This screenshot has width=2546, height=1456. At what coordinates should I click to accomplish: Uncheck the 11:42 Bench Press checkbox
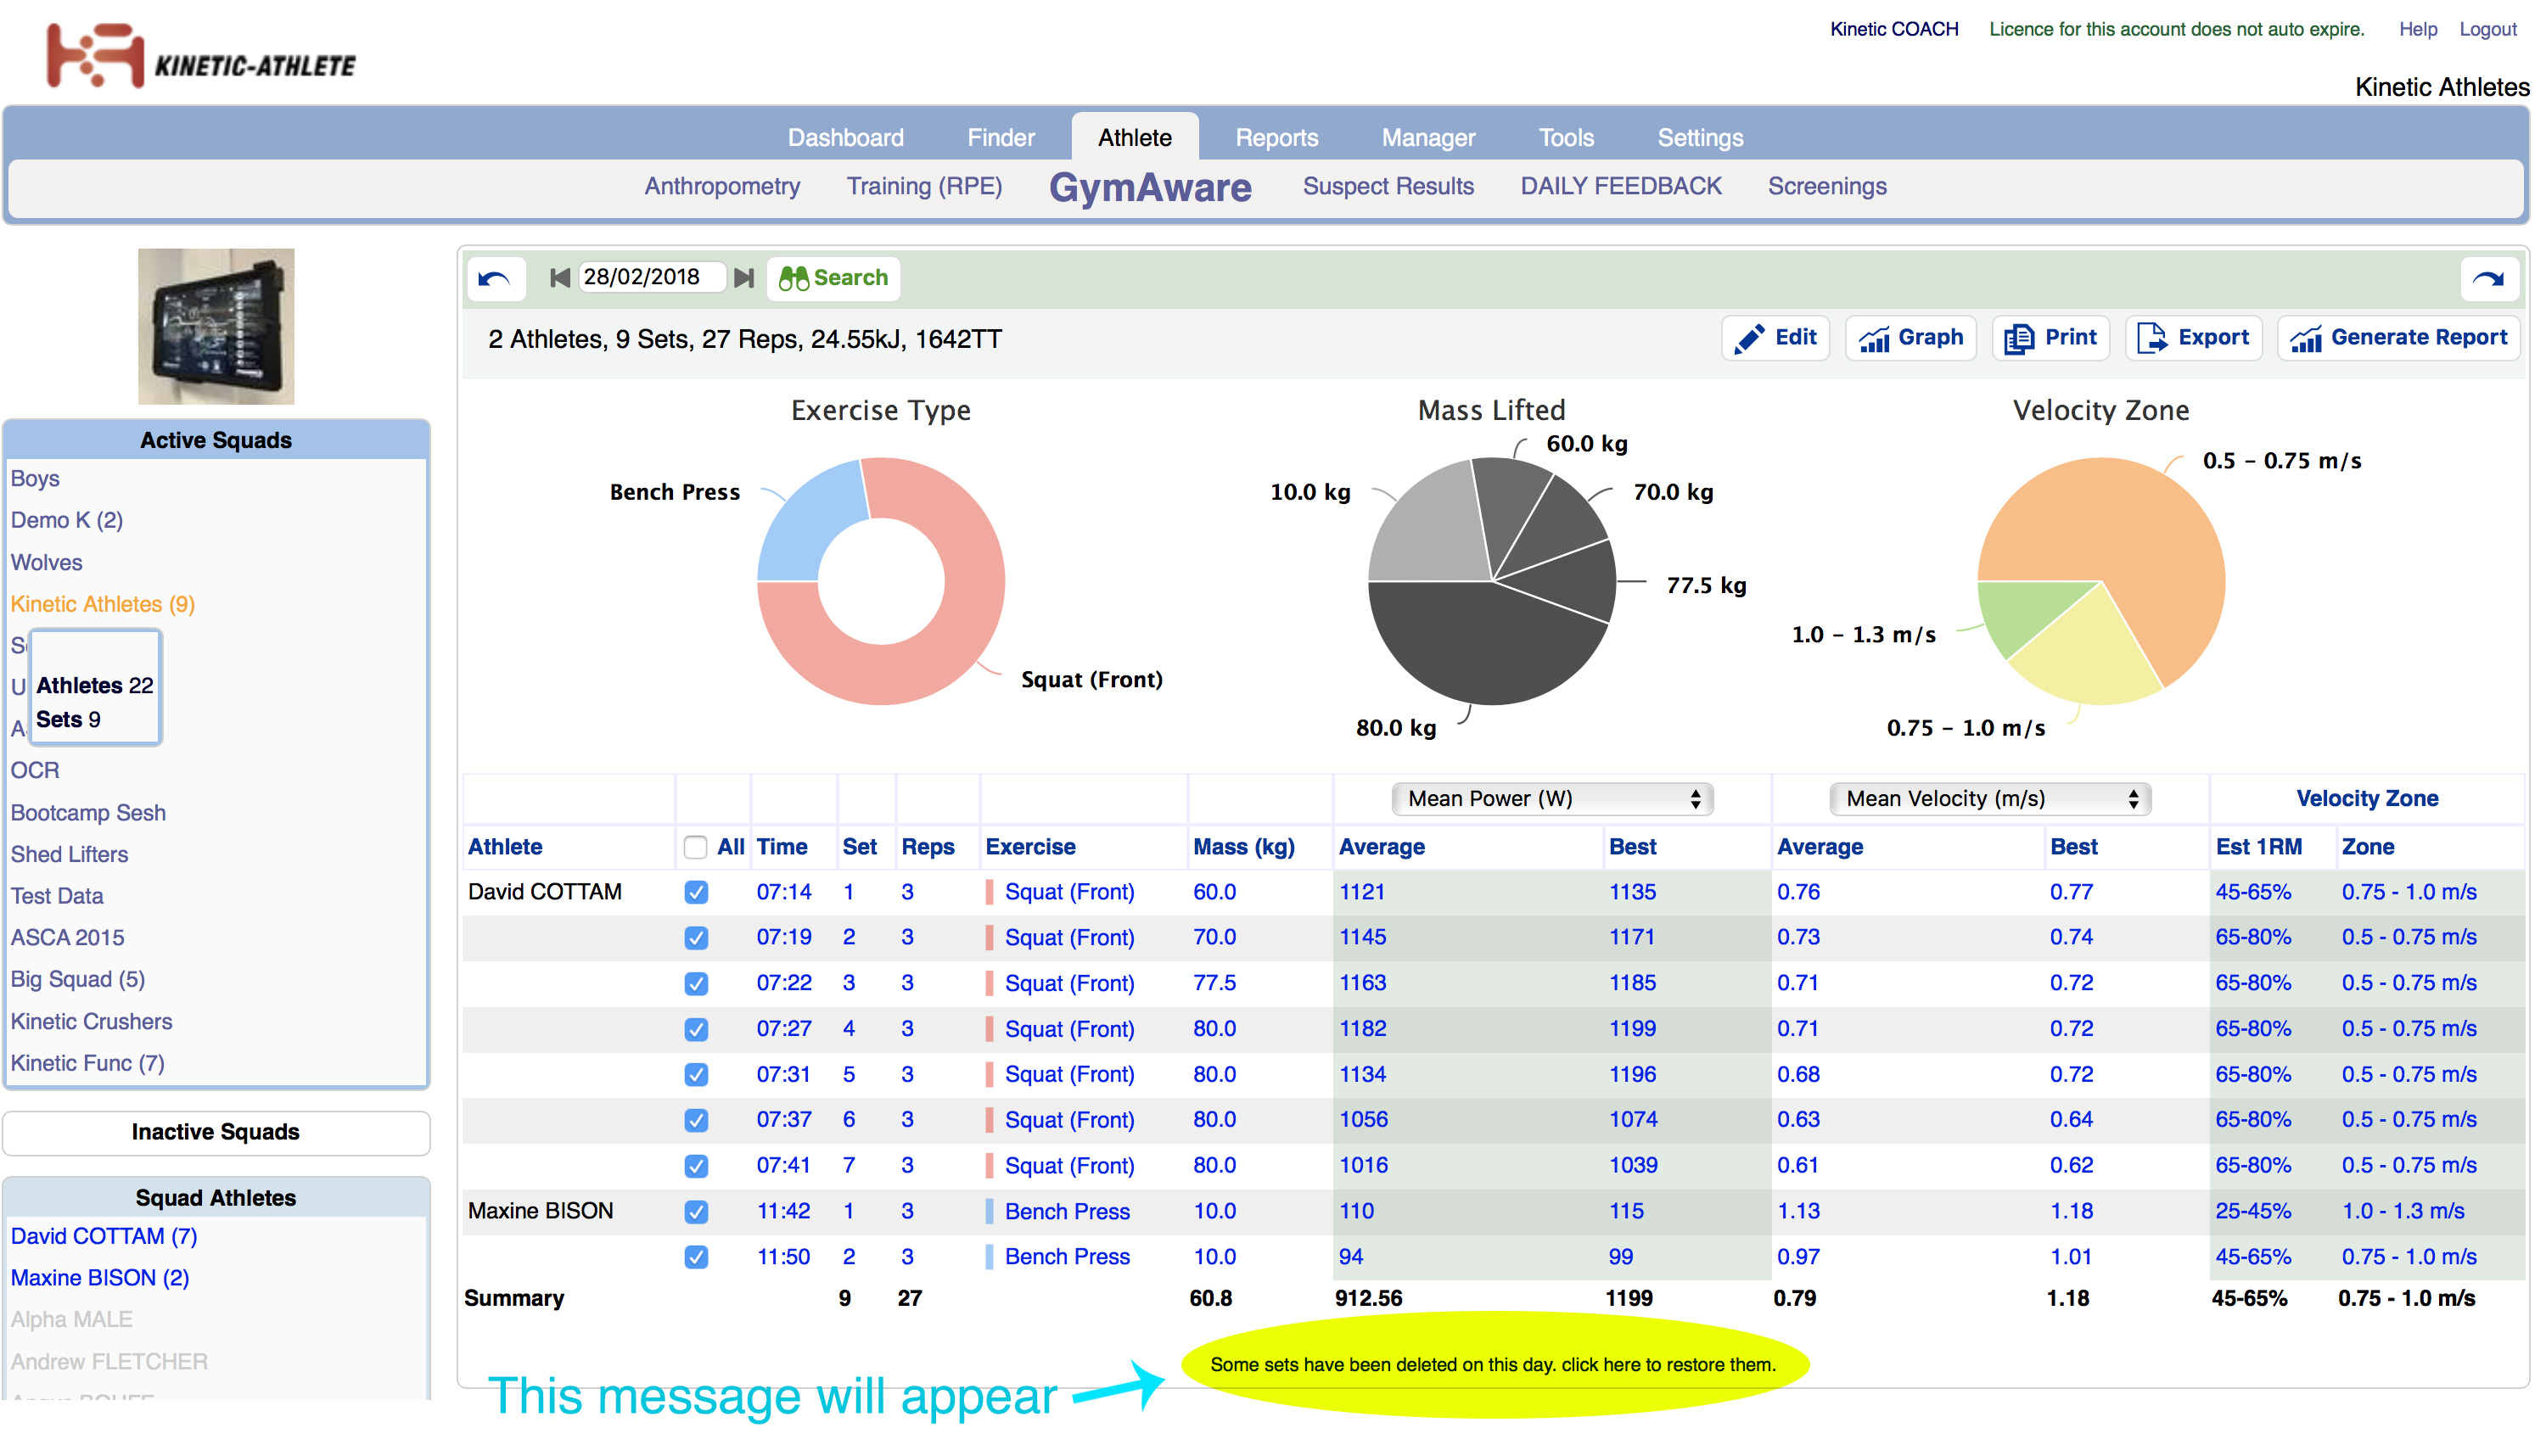point(696,1212)
